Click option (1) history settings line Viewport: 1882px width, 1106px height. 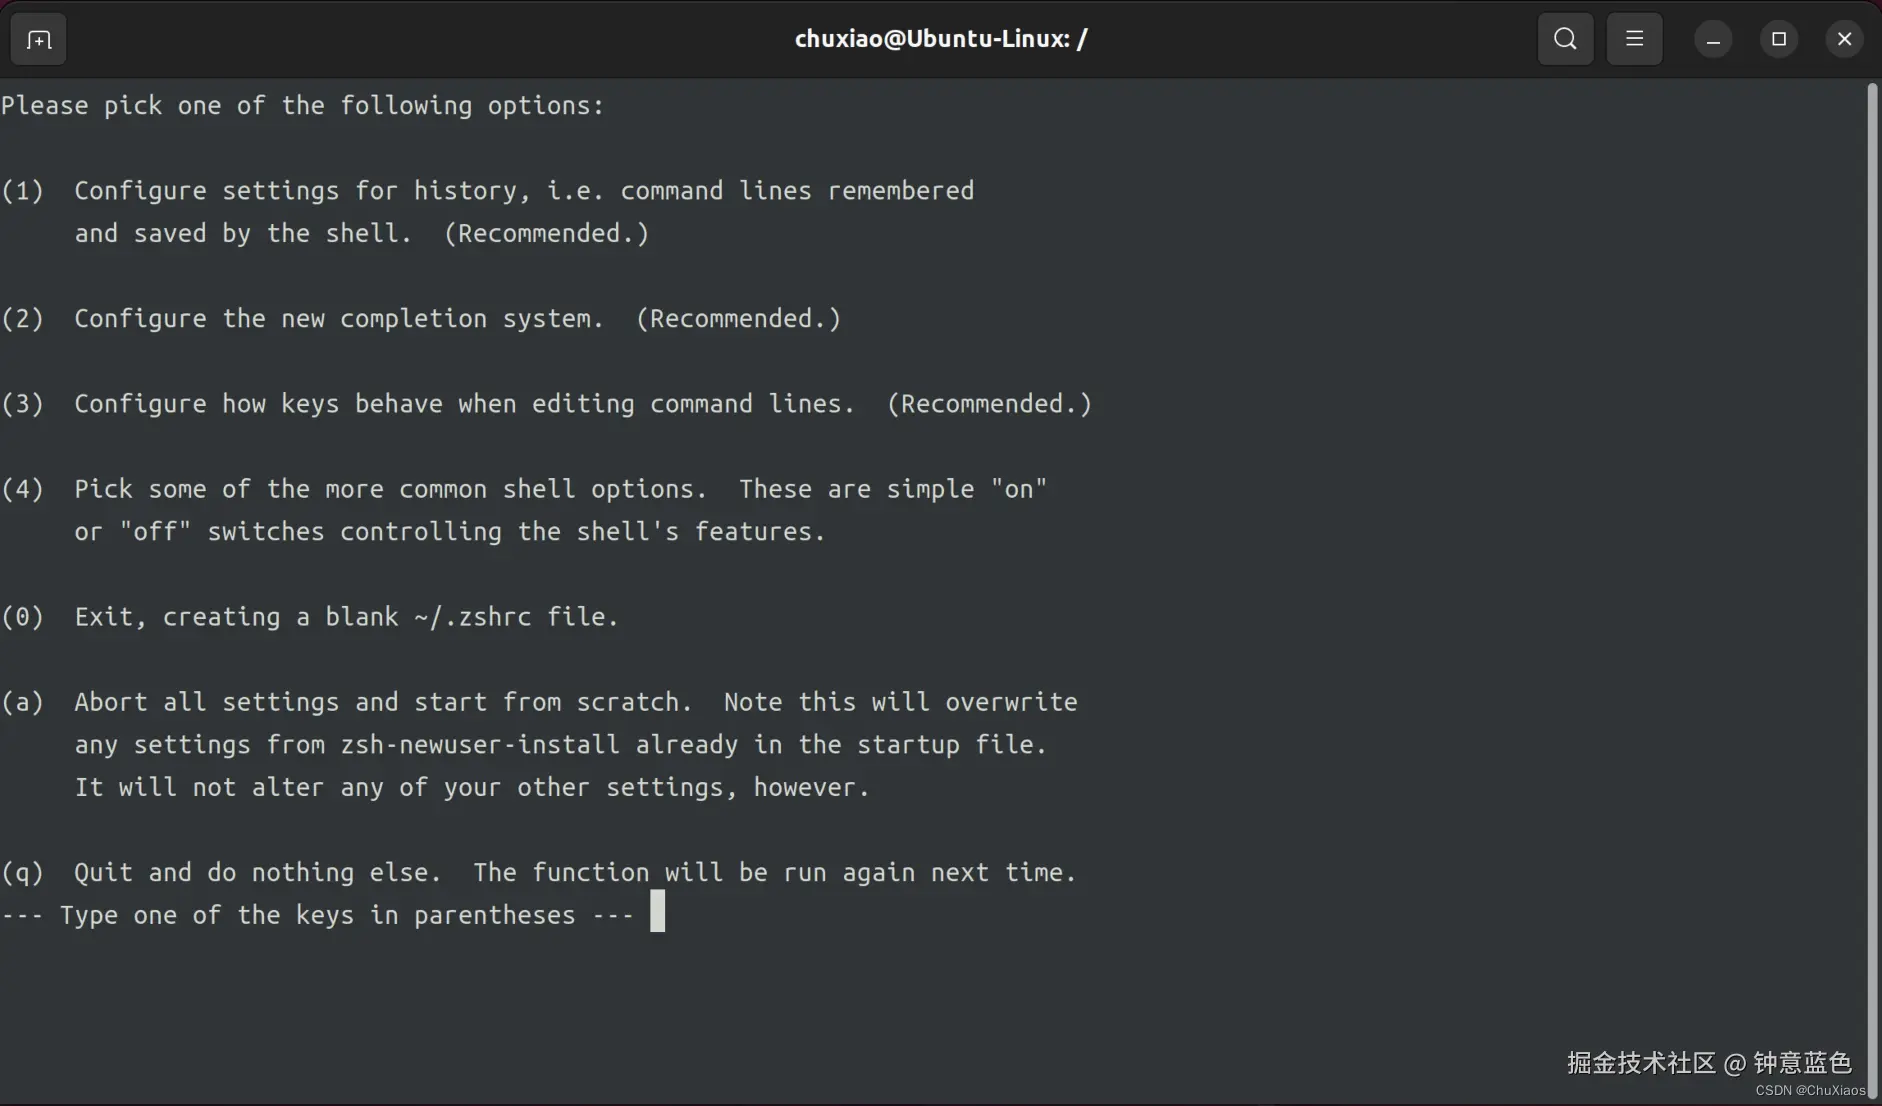pyautogui.click(x=488, y=191)
